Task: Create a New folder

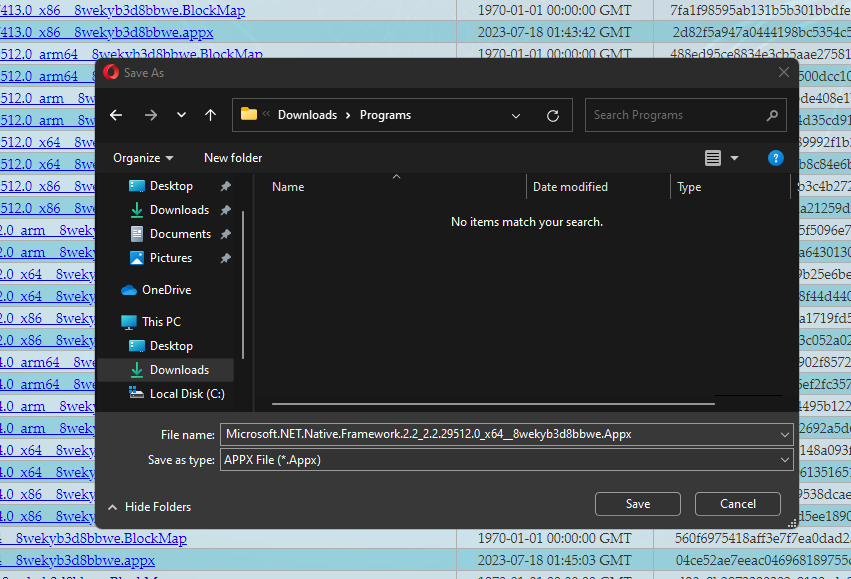Action: [233, 158]
